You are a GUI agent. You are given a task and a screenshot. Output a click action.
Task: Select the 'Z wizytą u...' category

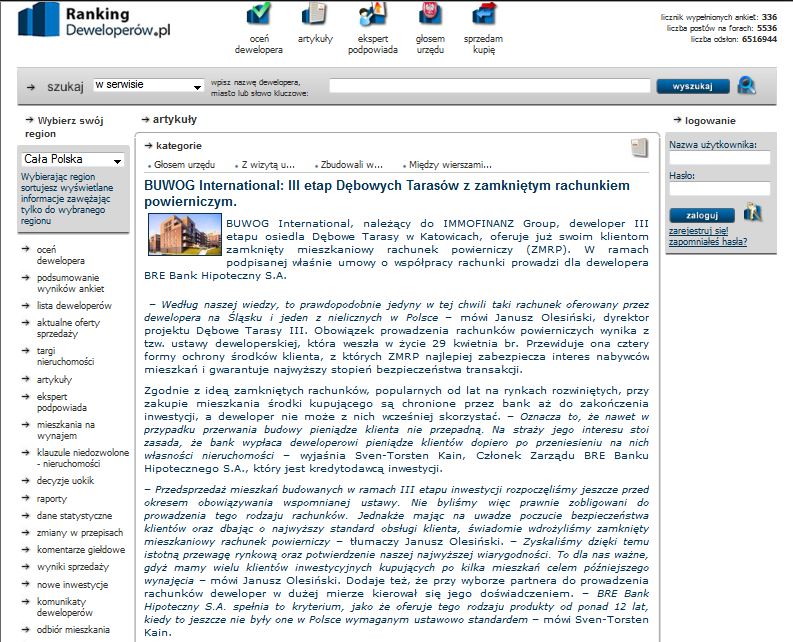[x=268, y=165]
